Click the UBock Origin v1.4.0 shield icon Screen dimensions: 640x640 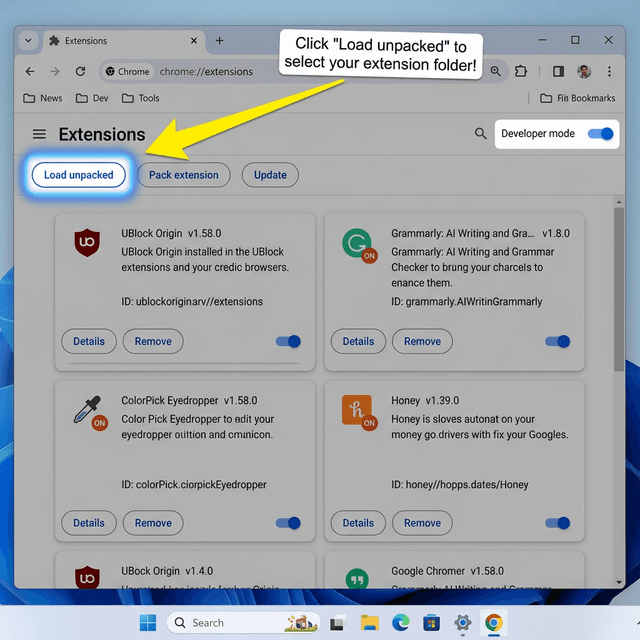87,577
